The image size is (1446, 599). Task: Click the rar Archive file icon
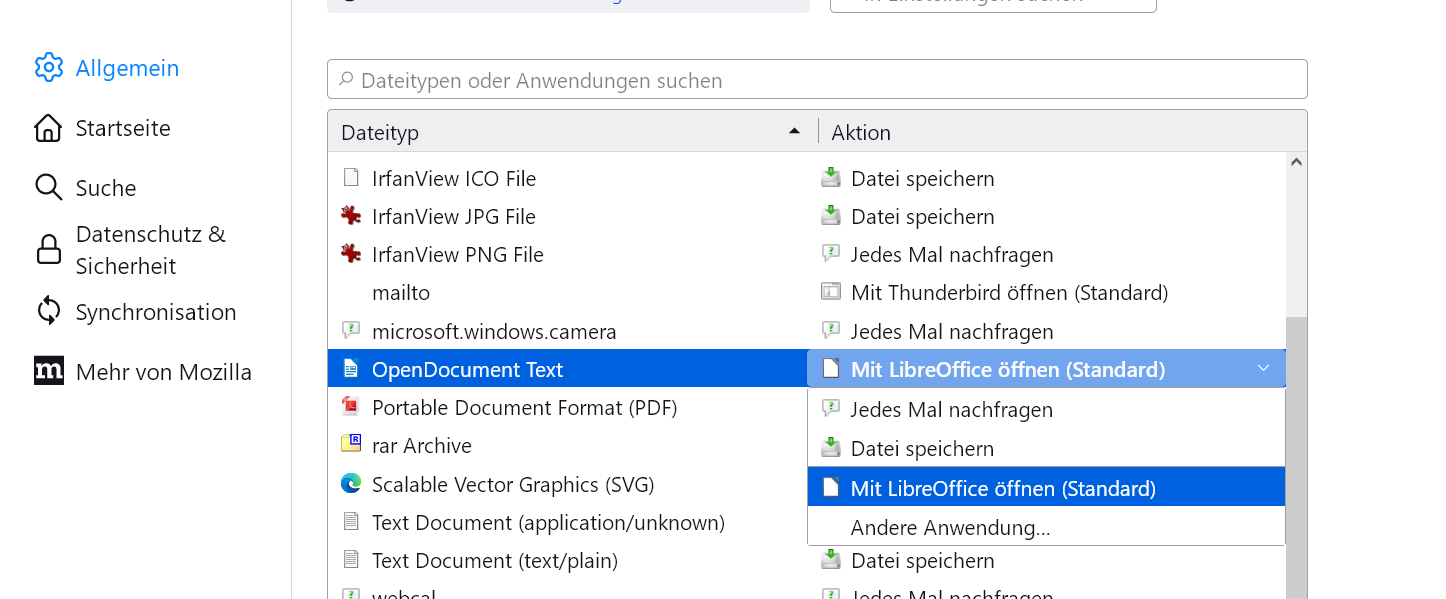tap(350, 445)
